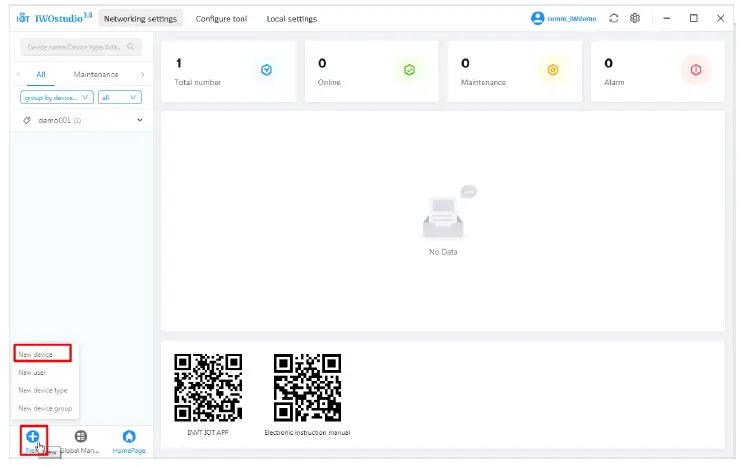Maximize the IWOstudio window
The image size is (742, 466).
[694, 18]
